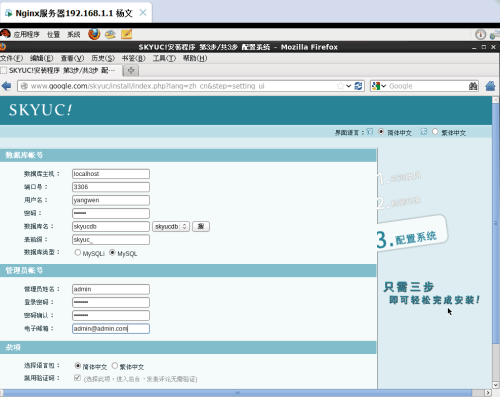
Task: Open the 文件(F) menu
Action: (12, 58)
